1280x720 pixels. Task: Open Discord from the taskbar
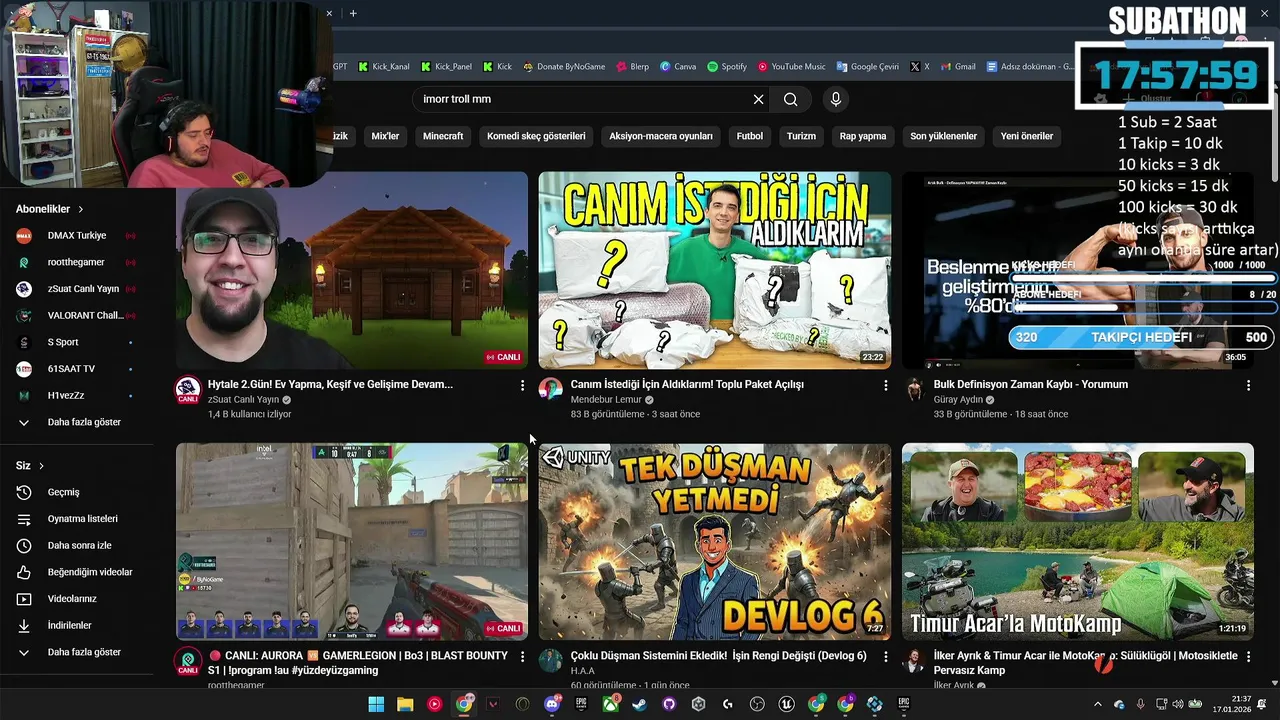click(552, 704)
